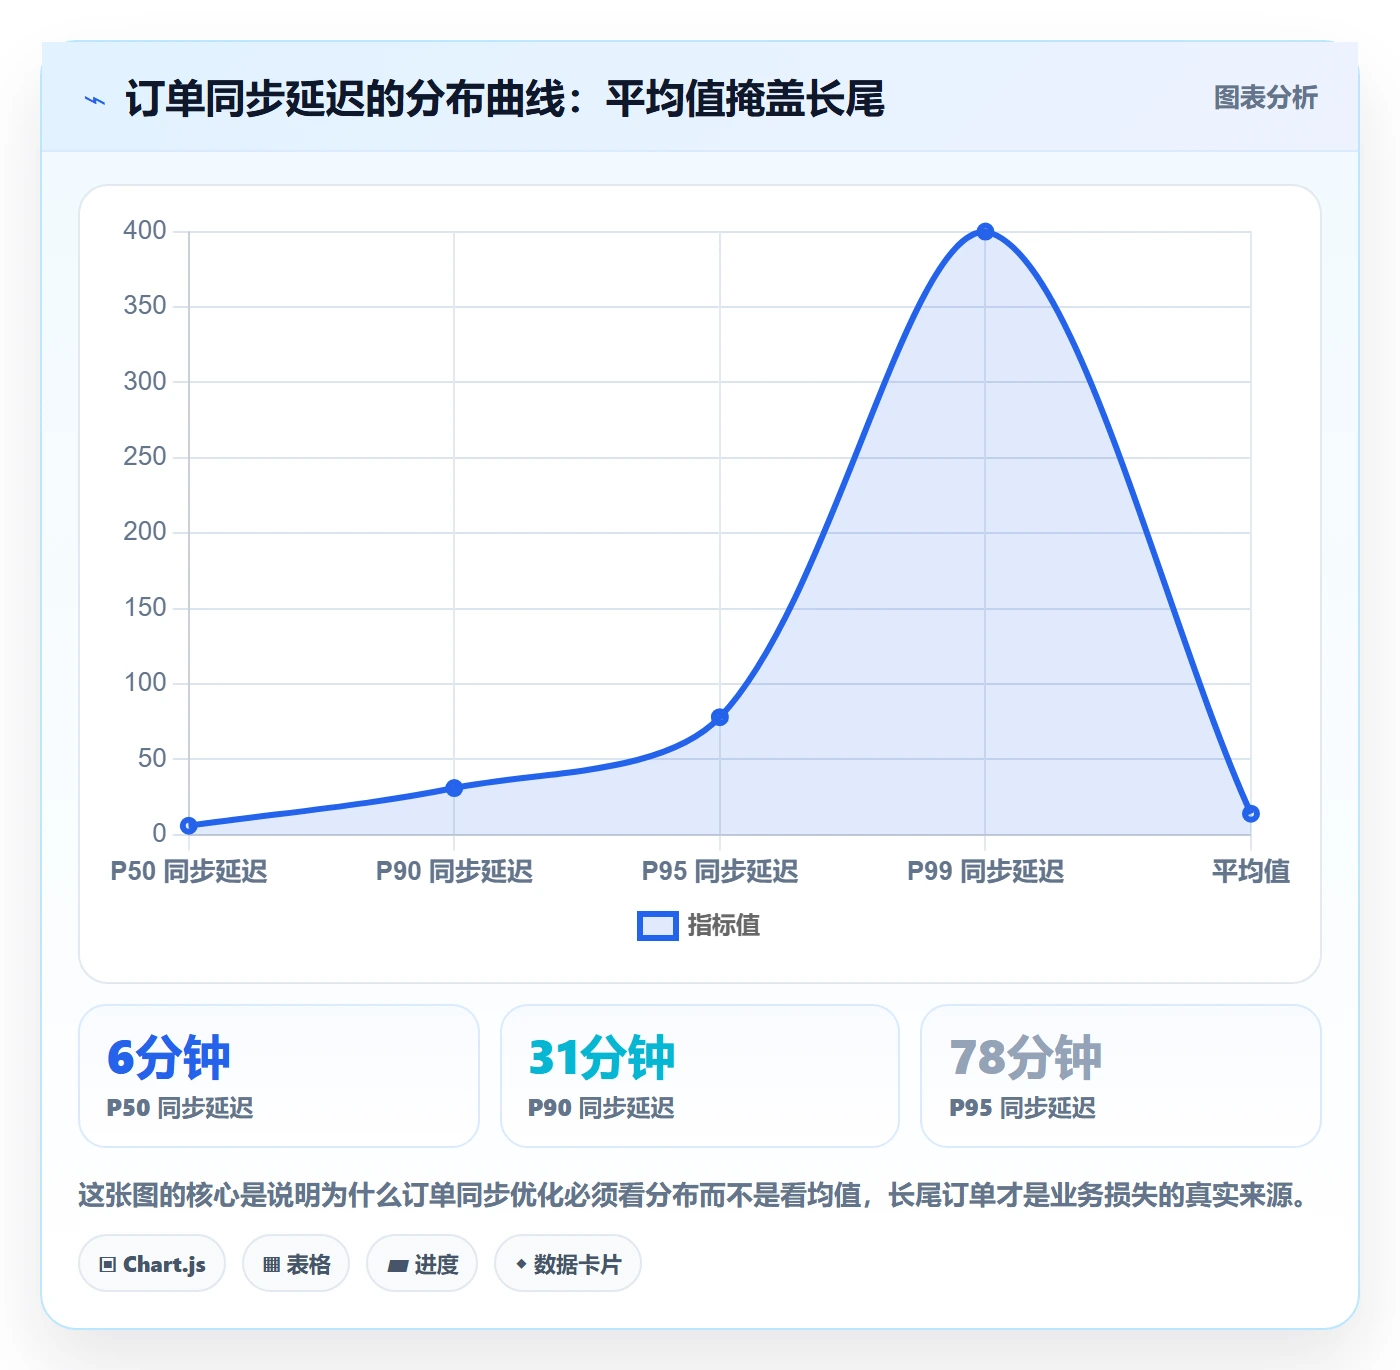
Task: Click the grid icon in 表格 tag
Action: (271, 1265)
